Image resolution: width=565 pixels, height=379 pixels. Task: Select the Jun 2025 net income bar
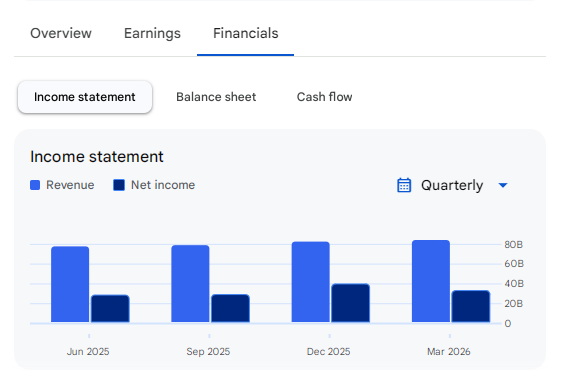pos(110,309)
